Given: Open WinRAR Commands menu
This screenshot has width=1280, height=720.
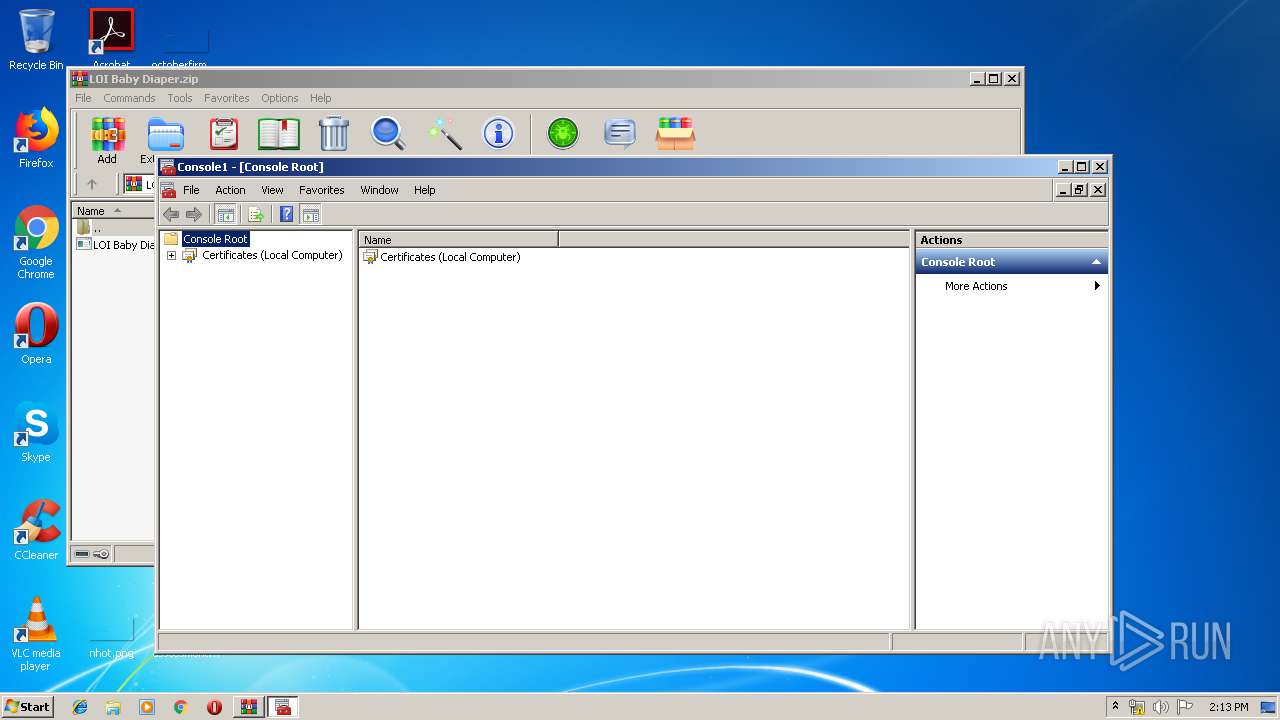Looking at the screenshot, I should [129, 98].
